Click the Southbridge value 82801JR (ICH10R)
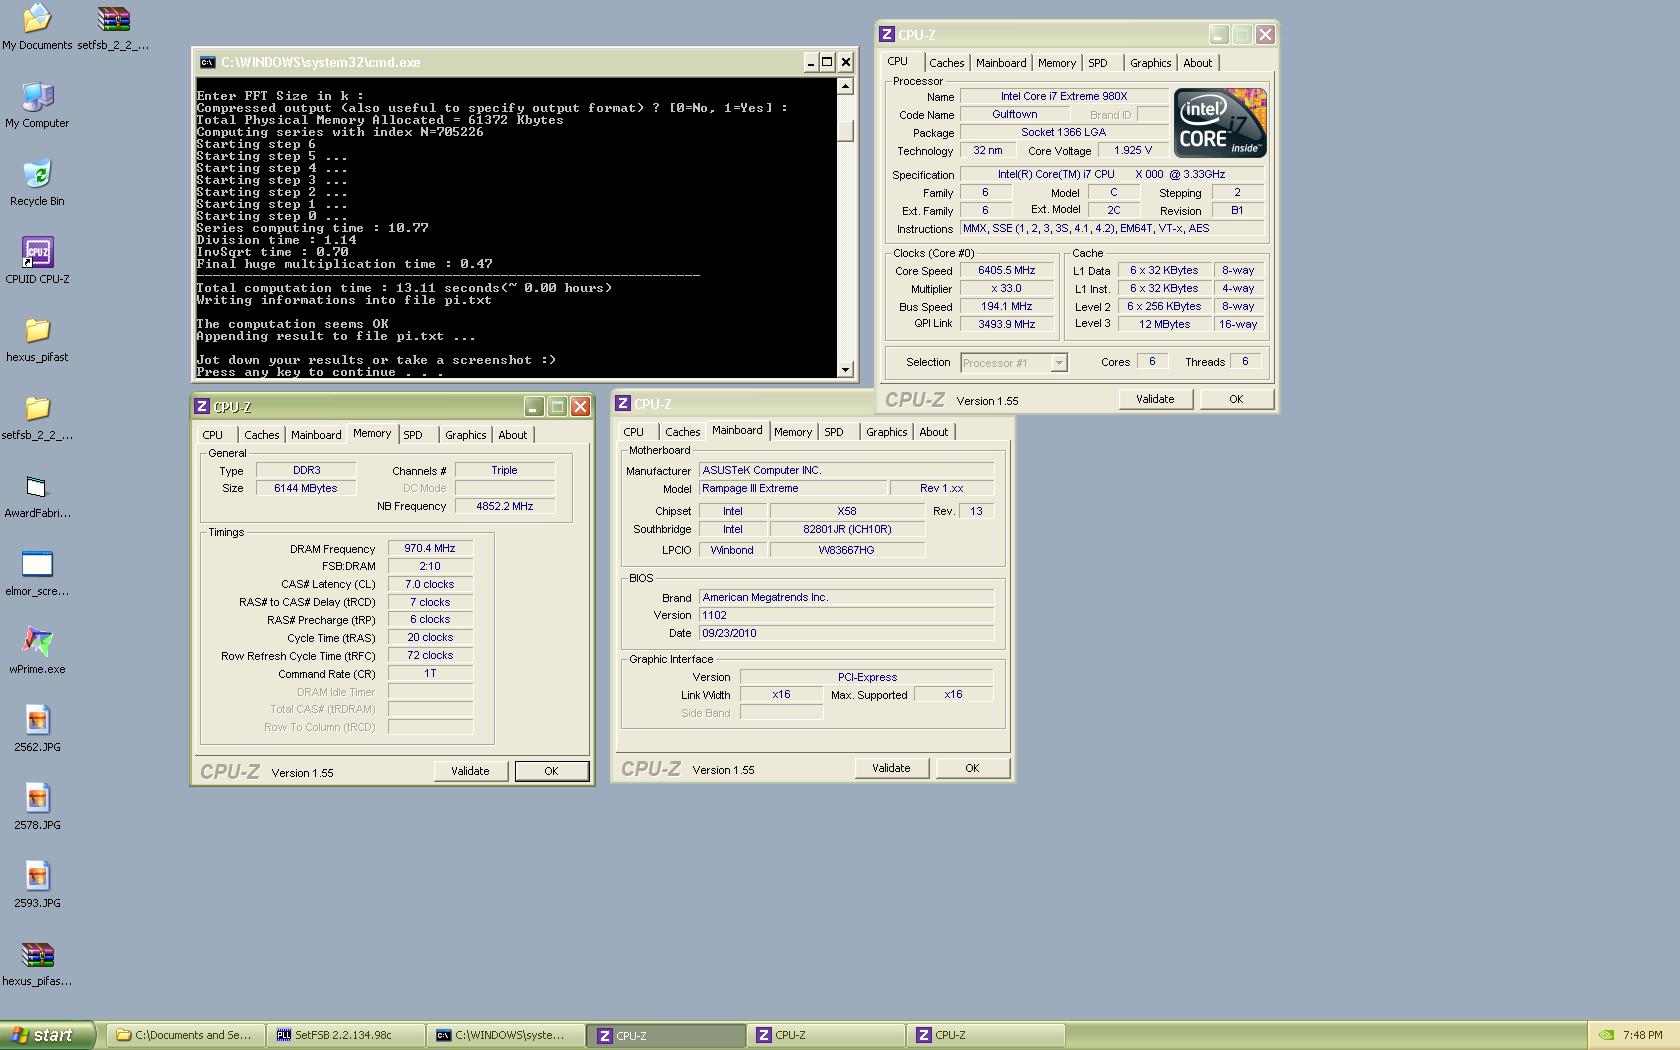The width and height of the screenshot is (1680, 1050). pyautogui.click(x=847, y=529)
